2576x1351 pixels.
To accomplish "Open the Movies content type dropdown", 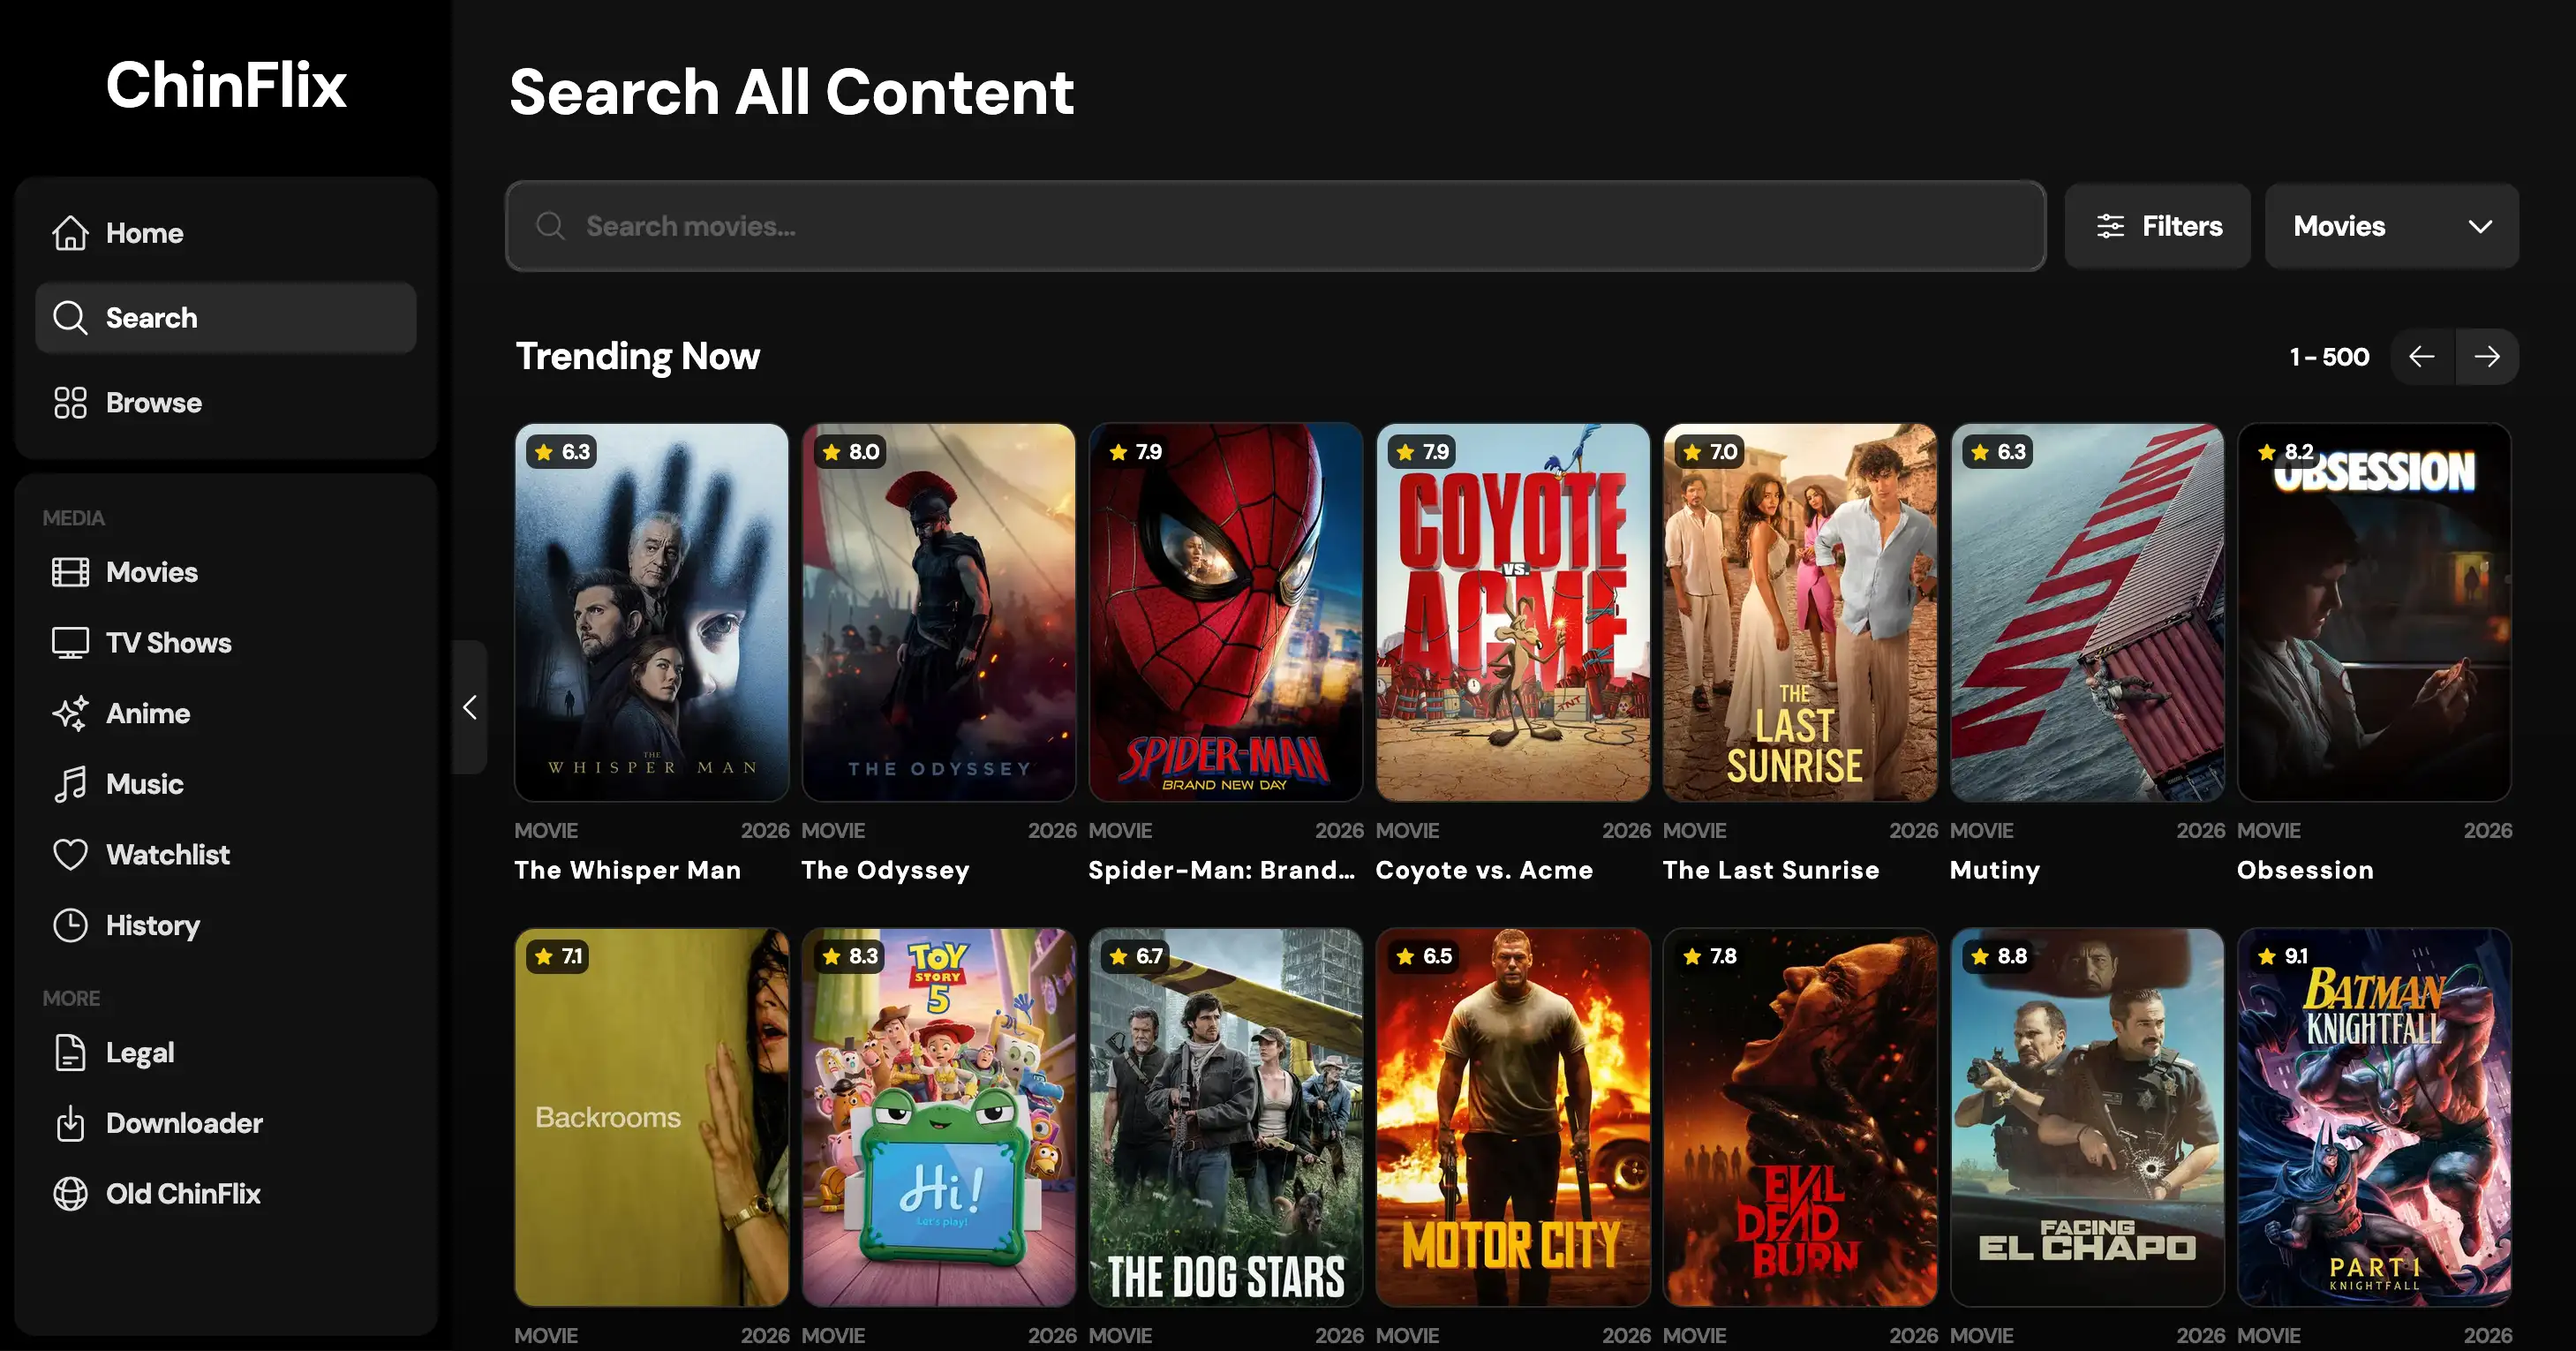I will click(x=2391, y=226).
